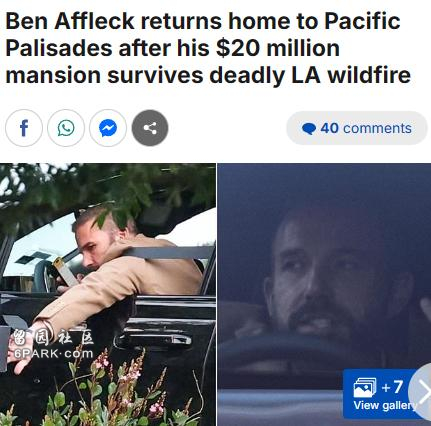Screen dimensions: 431x426
Task: Click the blue comment bubble icon
Action: pyautogui.click(x=309, y=129)
